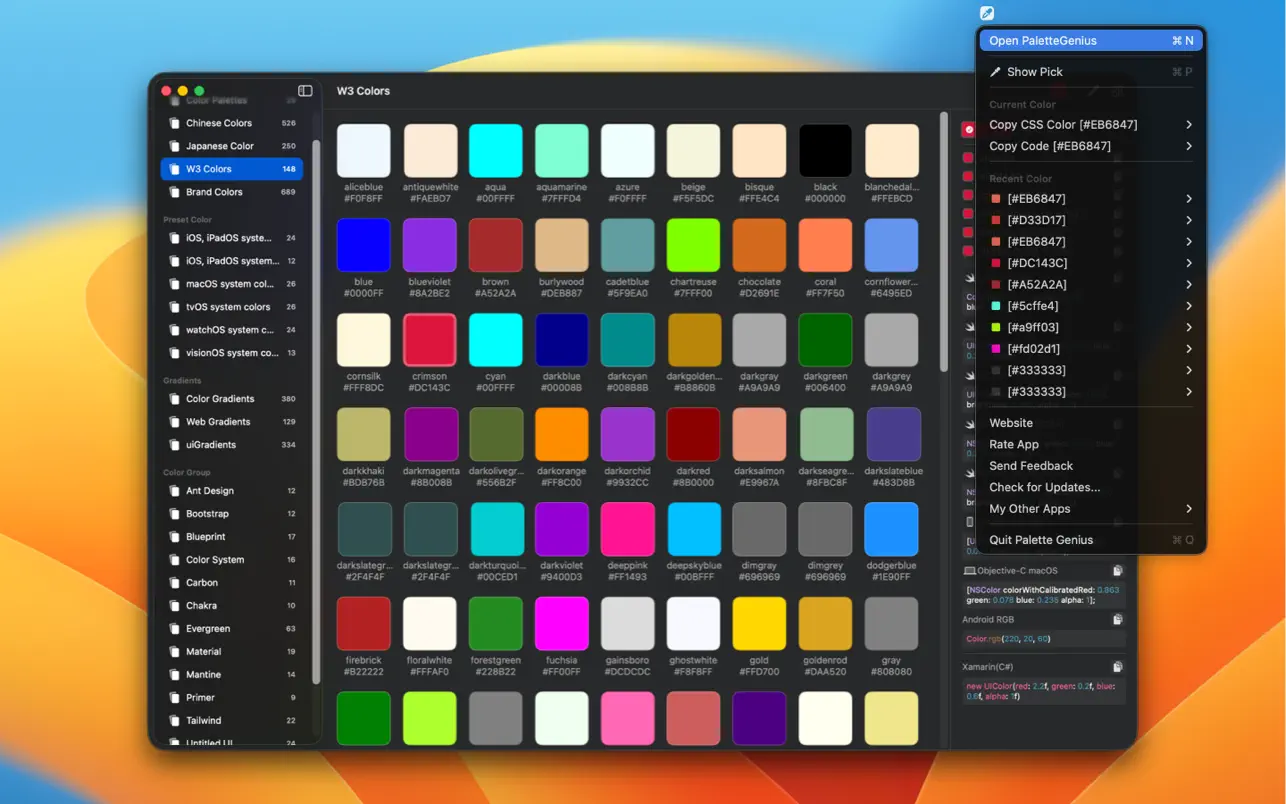Click the copy icon next to Objective-C macOS code
Screen dimensions: 1286x804
(x=1117, y=570)
